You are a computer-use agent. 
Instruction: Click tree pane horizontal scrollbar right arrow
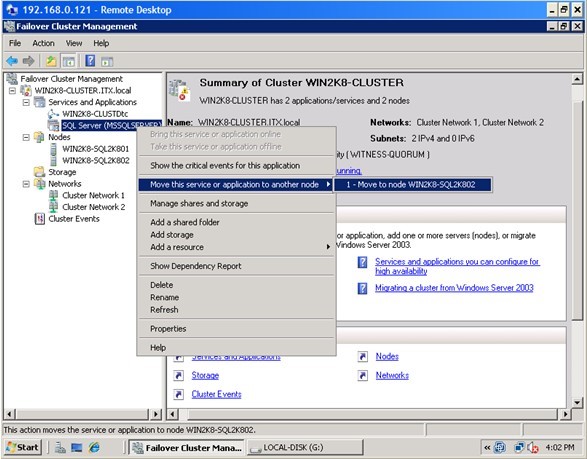click(x=156, y=414)
